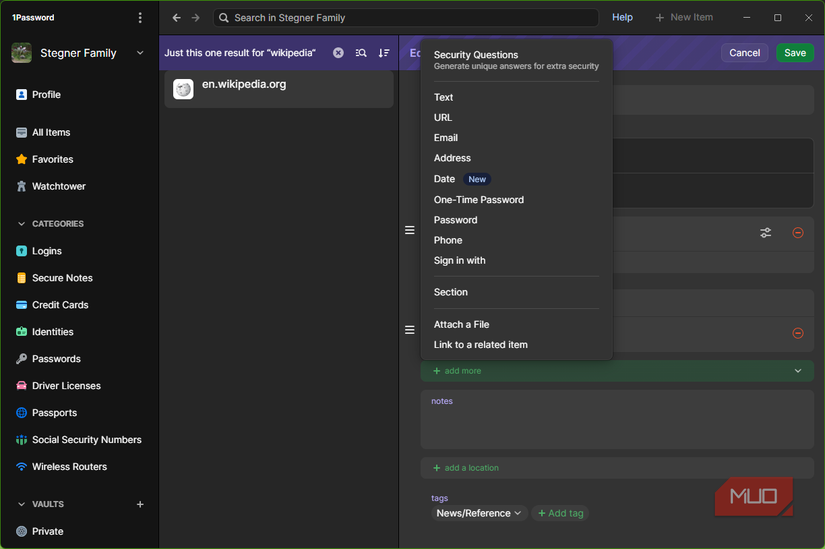The height and width of the screenshot is (549, 825).
Task: Expand the Stegner Family account dropdown
Action: 140,53
